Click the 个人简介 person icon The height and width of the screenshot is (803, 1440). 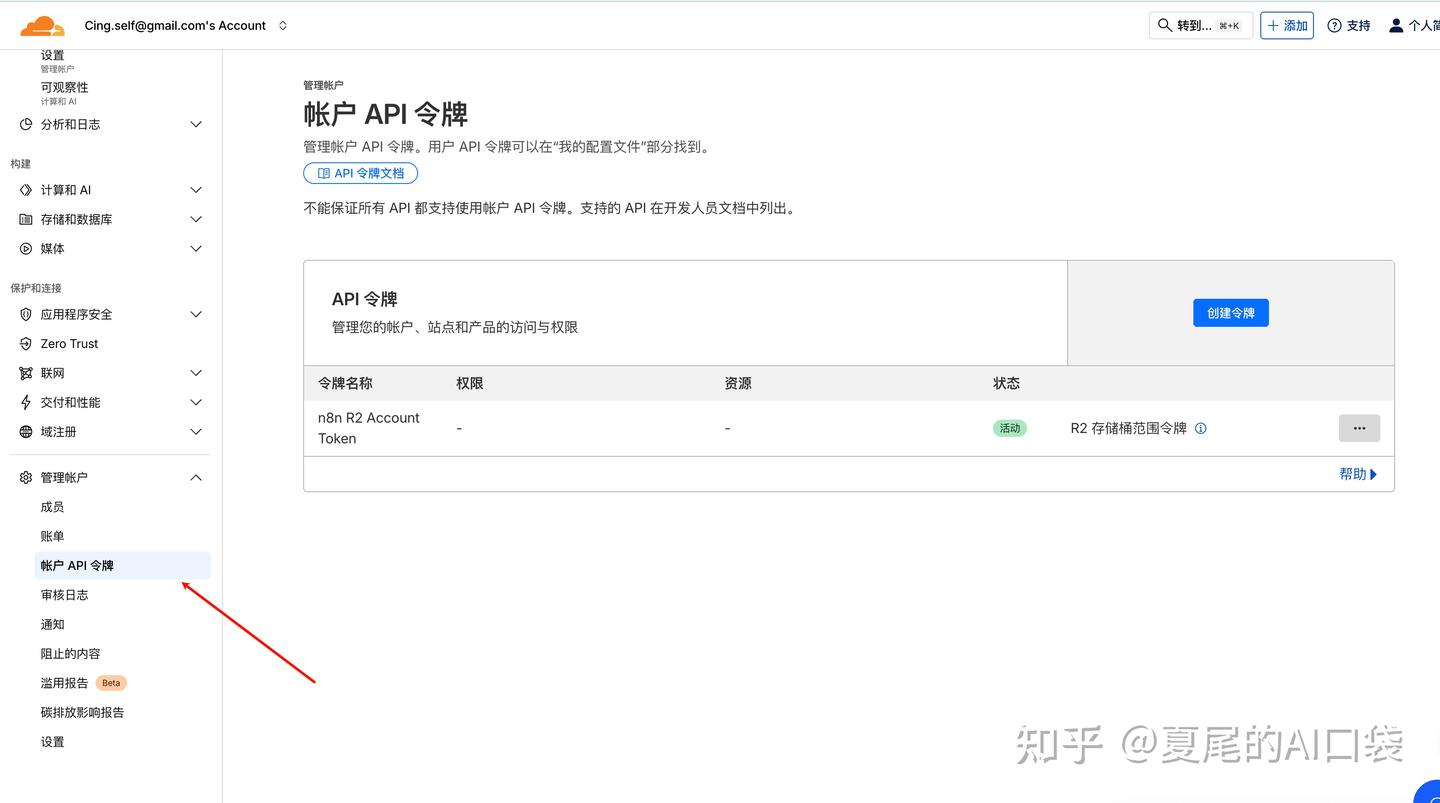pos(1395,25)
